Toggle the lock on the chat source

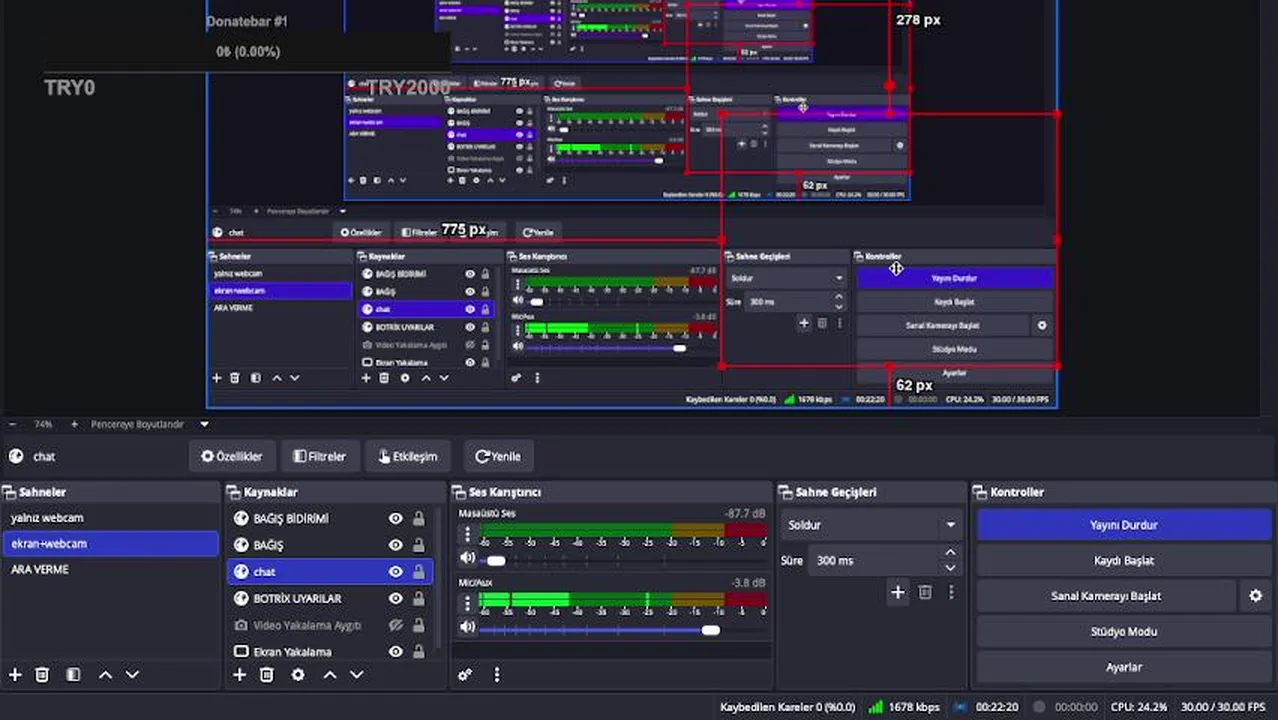click(419, 572)
